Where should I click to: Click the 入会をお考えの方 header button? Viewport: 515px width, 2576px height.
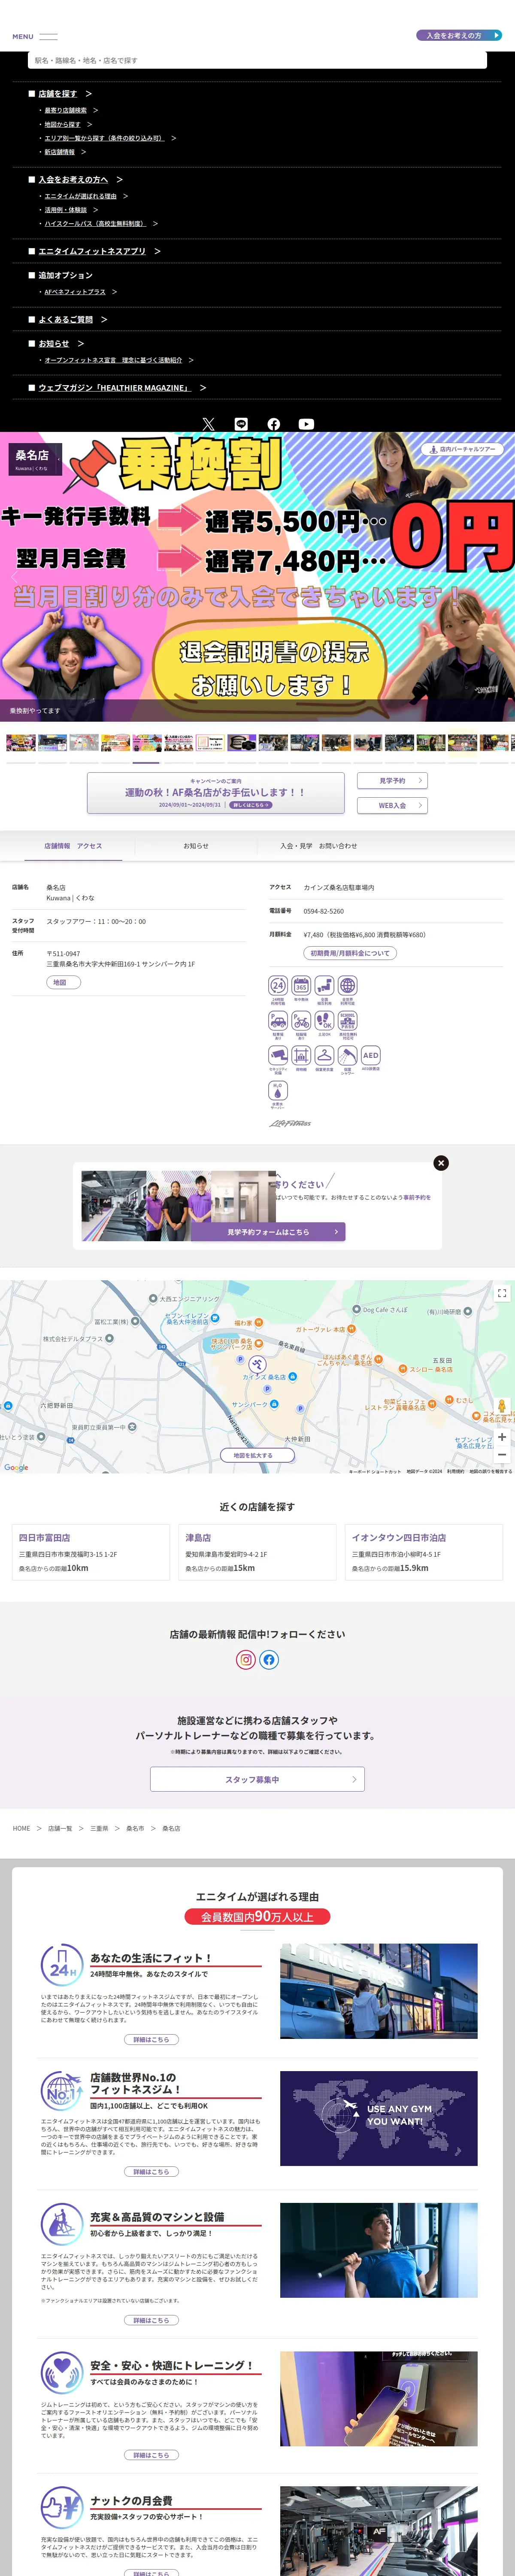[459, 35]
